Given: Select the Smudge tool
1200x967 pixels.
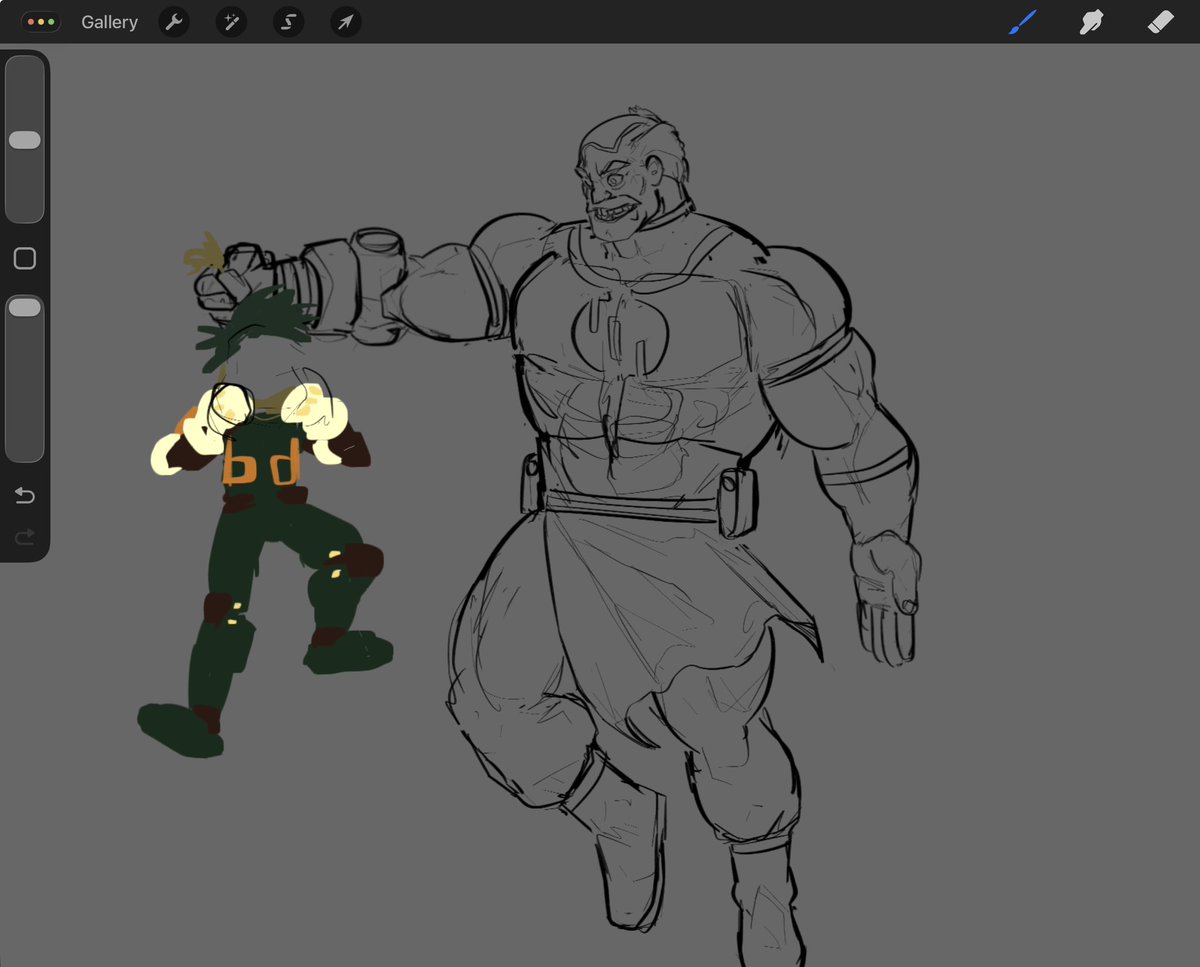Looking at the screenshot, I should (1091, 21).
